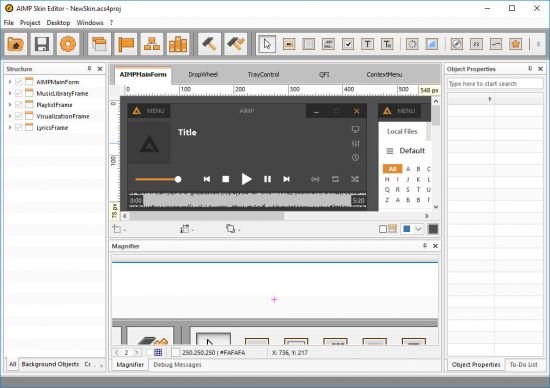The image size is (550, 388).
Task: Toggle AIMPMainForm checkbox in Structure
Action: (19, 82)
